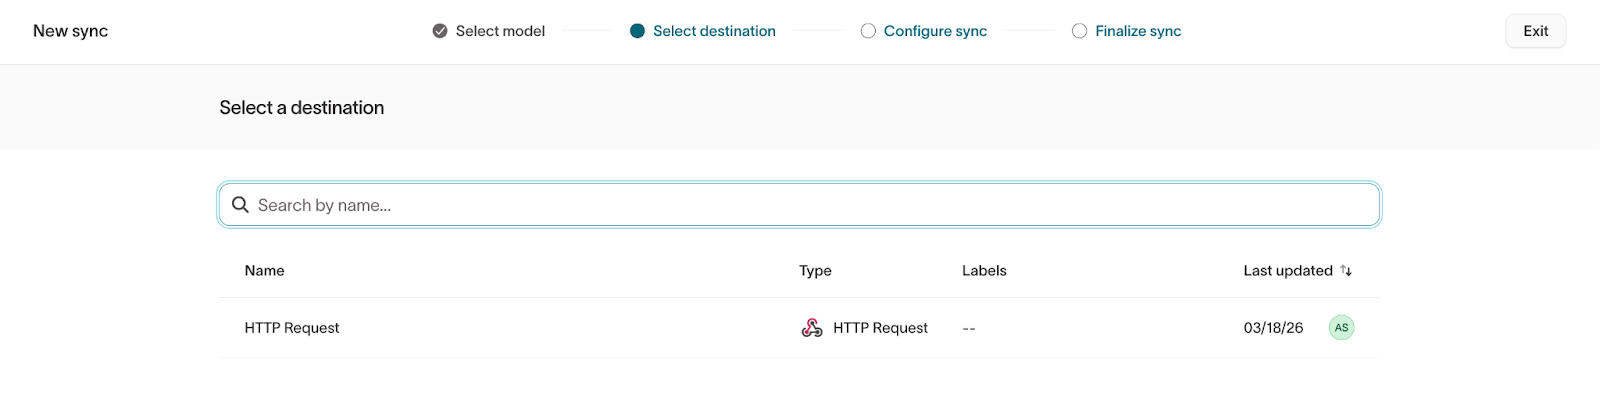Click the AS user avatar badge
Viewport: 1600px width, 402px height.
1341,328
